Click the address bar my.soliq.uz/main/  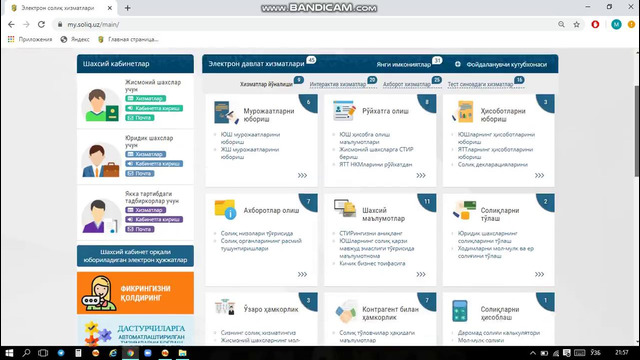pyautogui.click(x=302, y=24)
